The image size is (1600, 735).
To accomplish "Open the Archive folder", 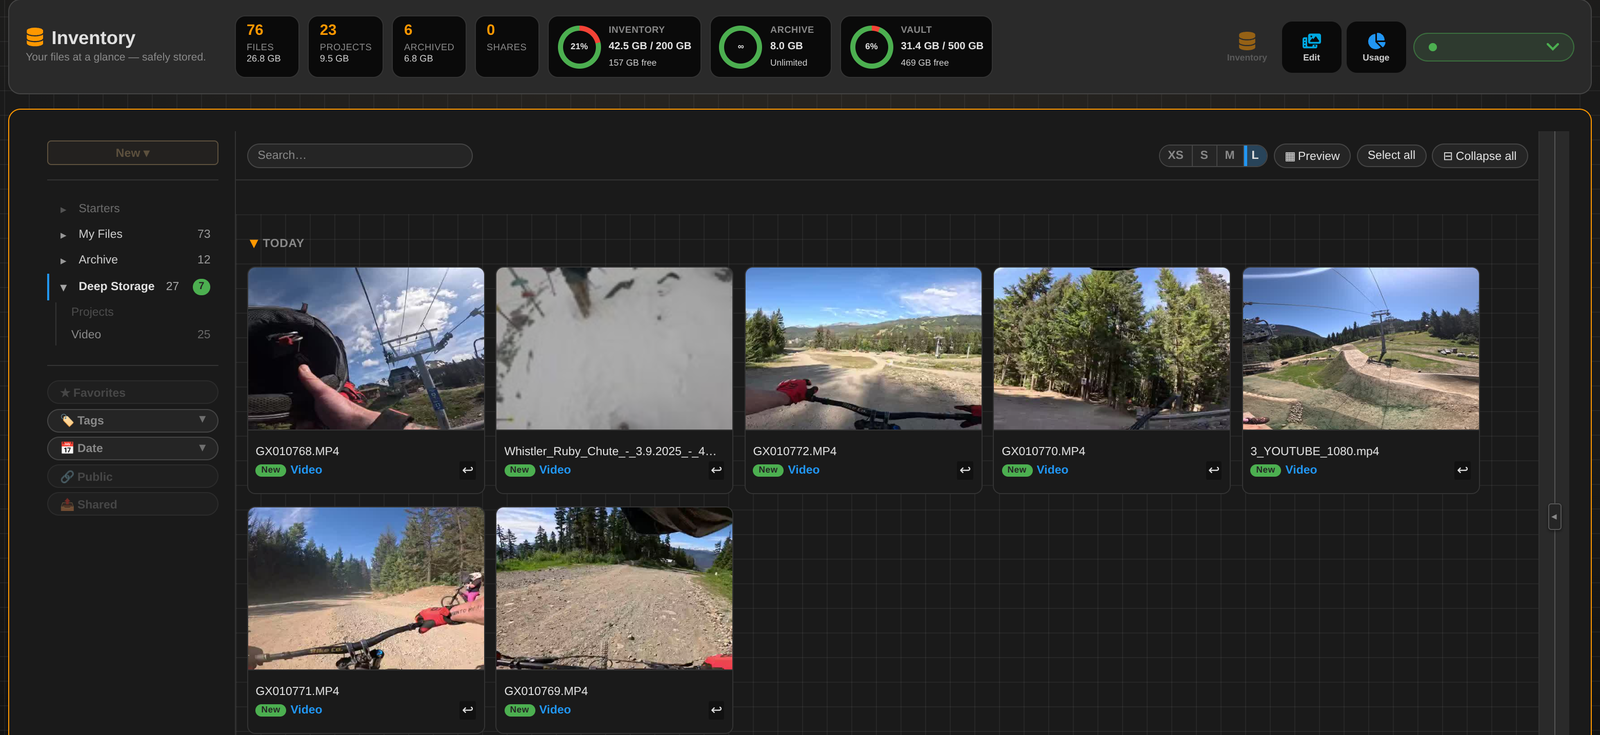I will pos(98,260).
